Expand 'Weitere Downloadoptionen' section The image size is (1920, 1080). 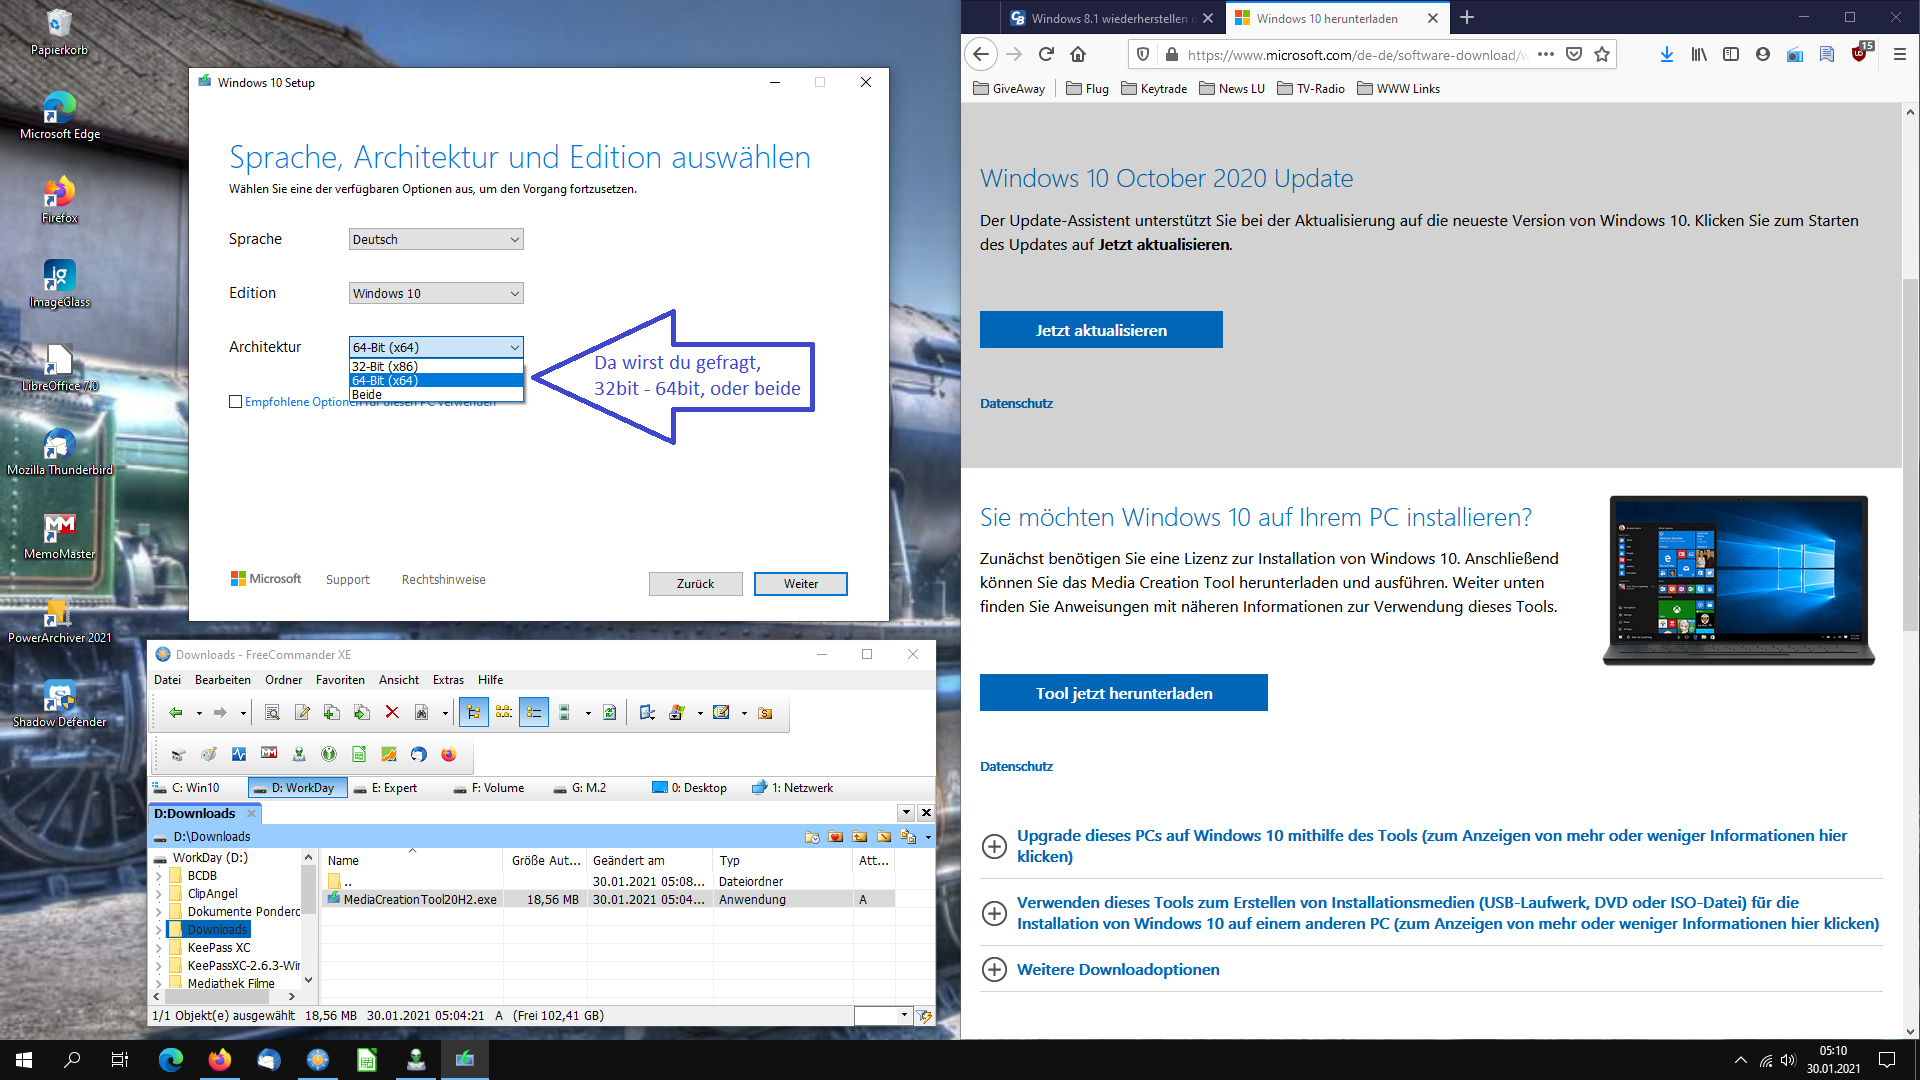point(1118,969)
